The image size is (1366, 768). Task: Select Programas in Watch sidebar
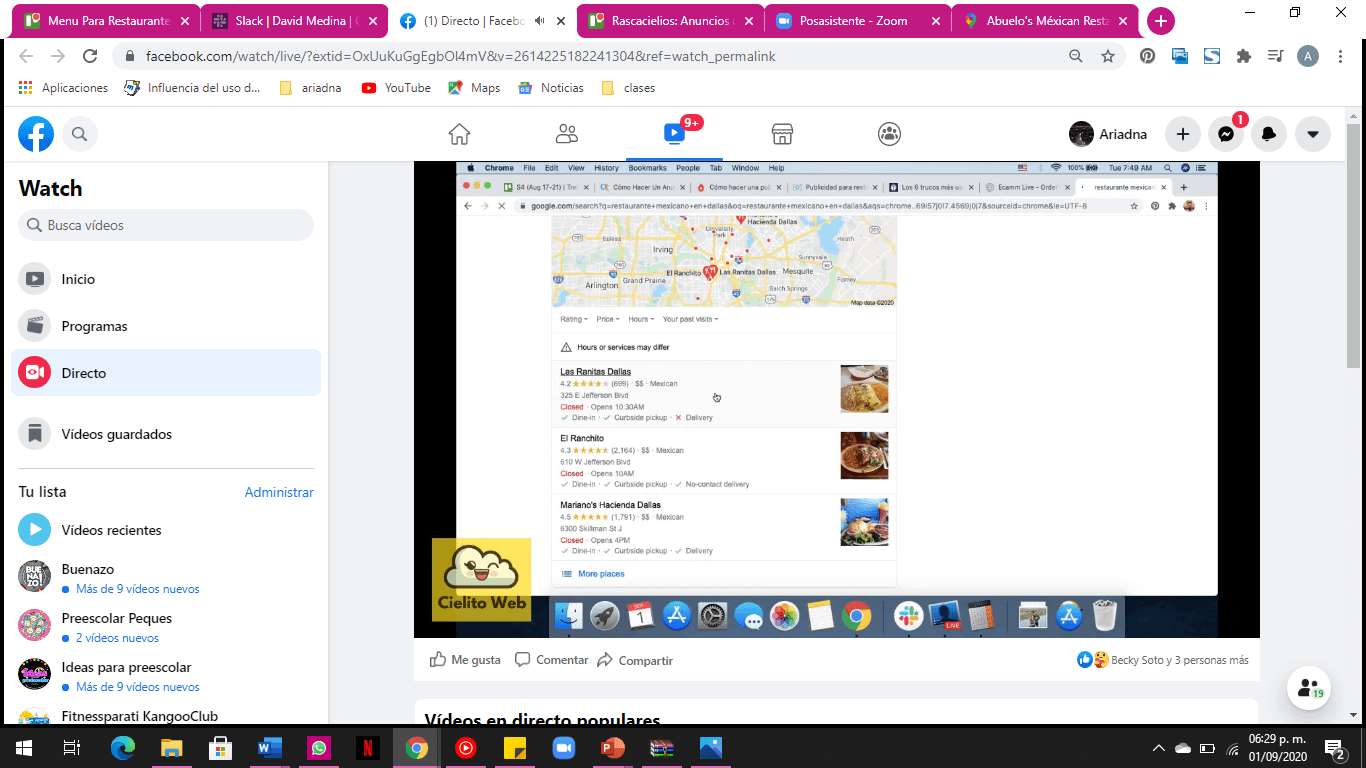[x=166, y=326]
